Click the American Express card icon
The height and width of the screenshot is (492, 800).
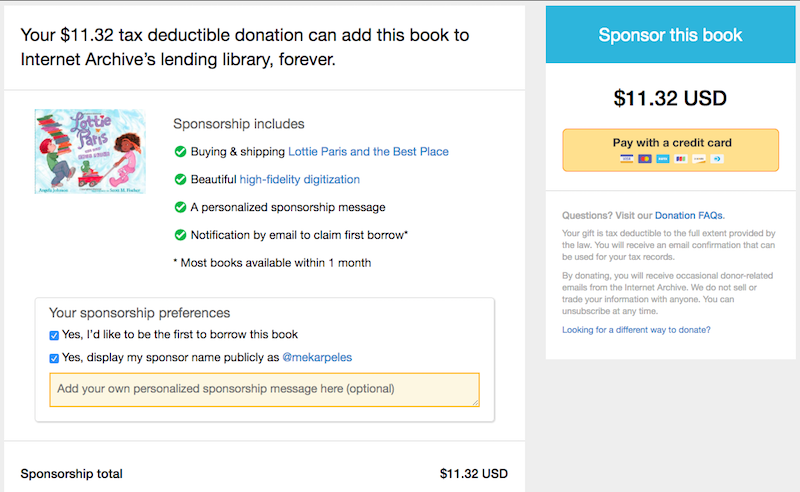coord(663,159)
